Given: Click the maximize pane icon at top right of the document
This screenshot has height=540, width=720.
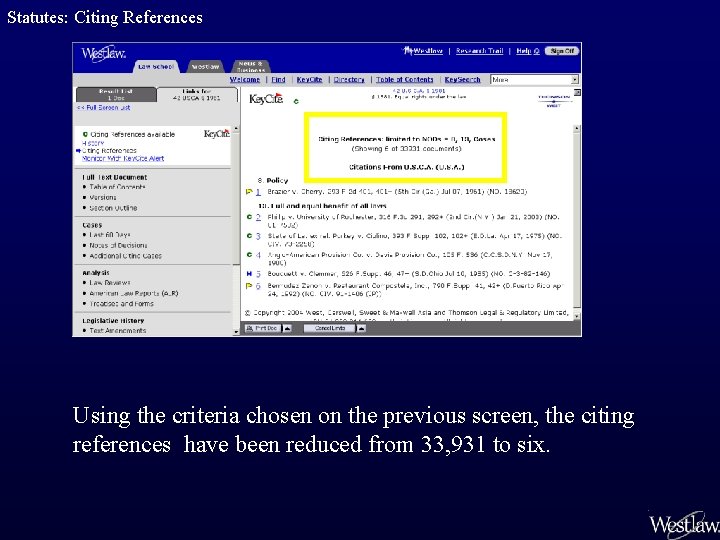Looking at the screenshot, I should point(577,92).
